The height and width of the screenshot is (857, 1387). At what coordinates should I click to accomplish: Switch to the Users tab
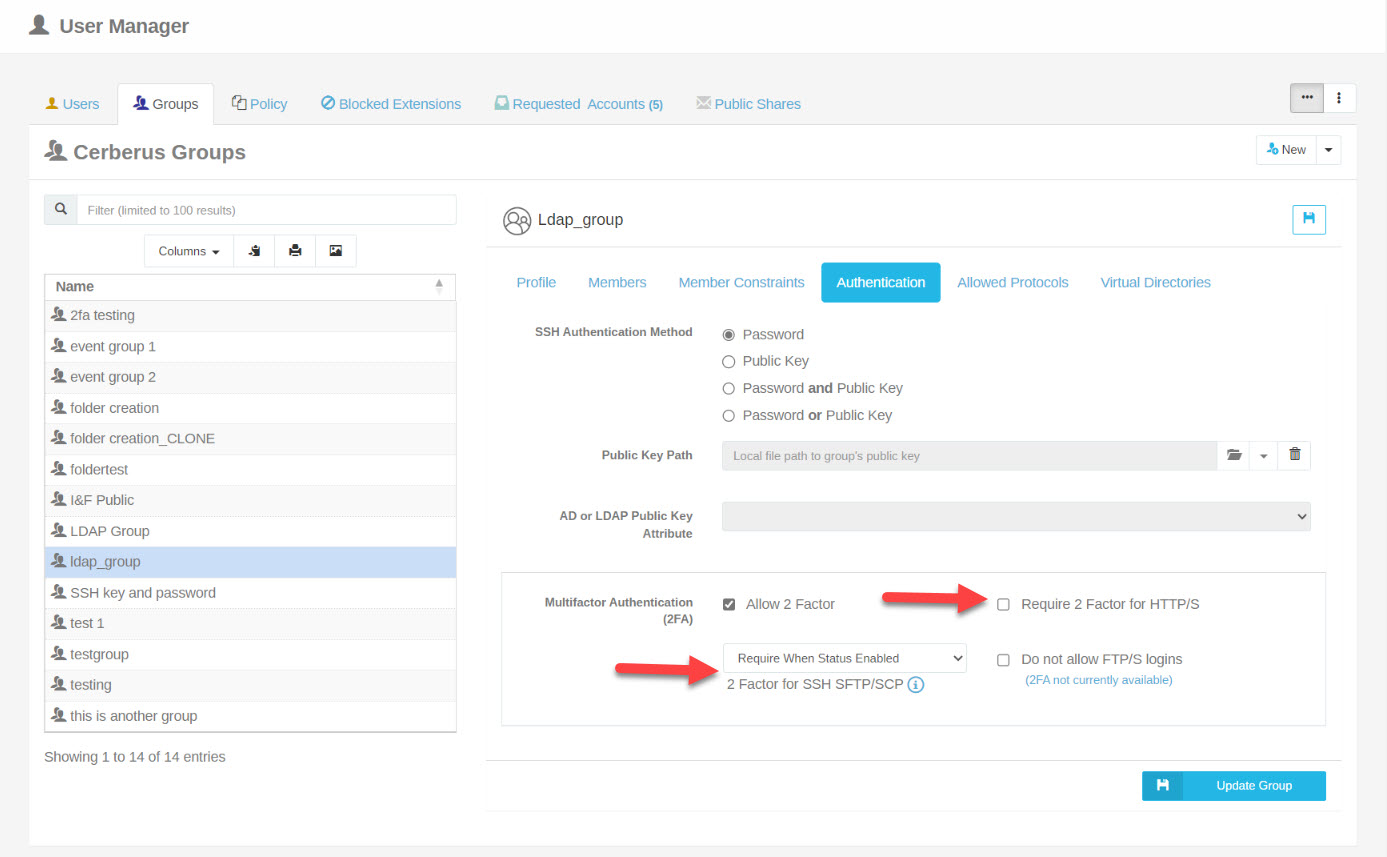(73, 104)
